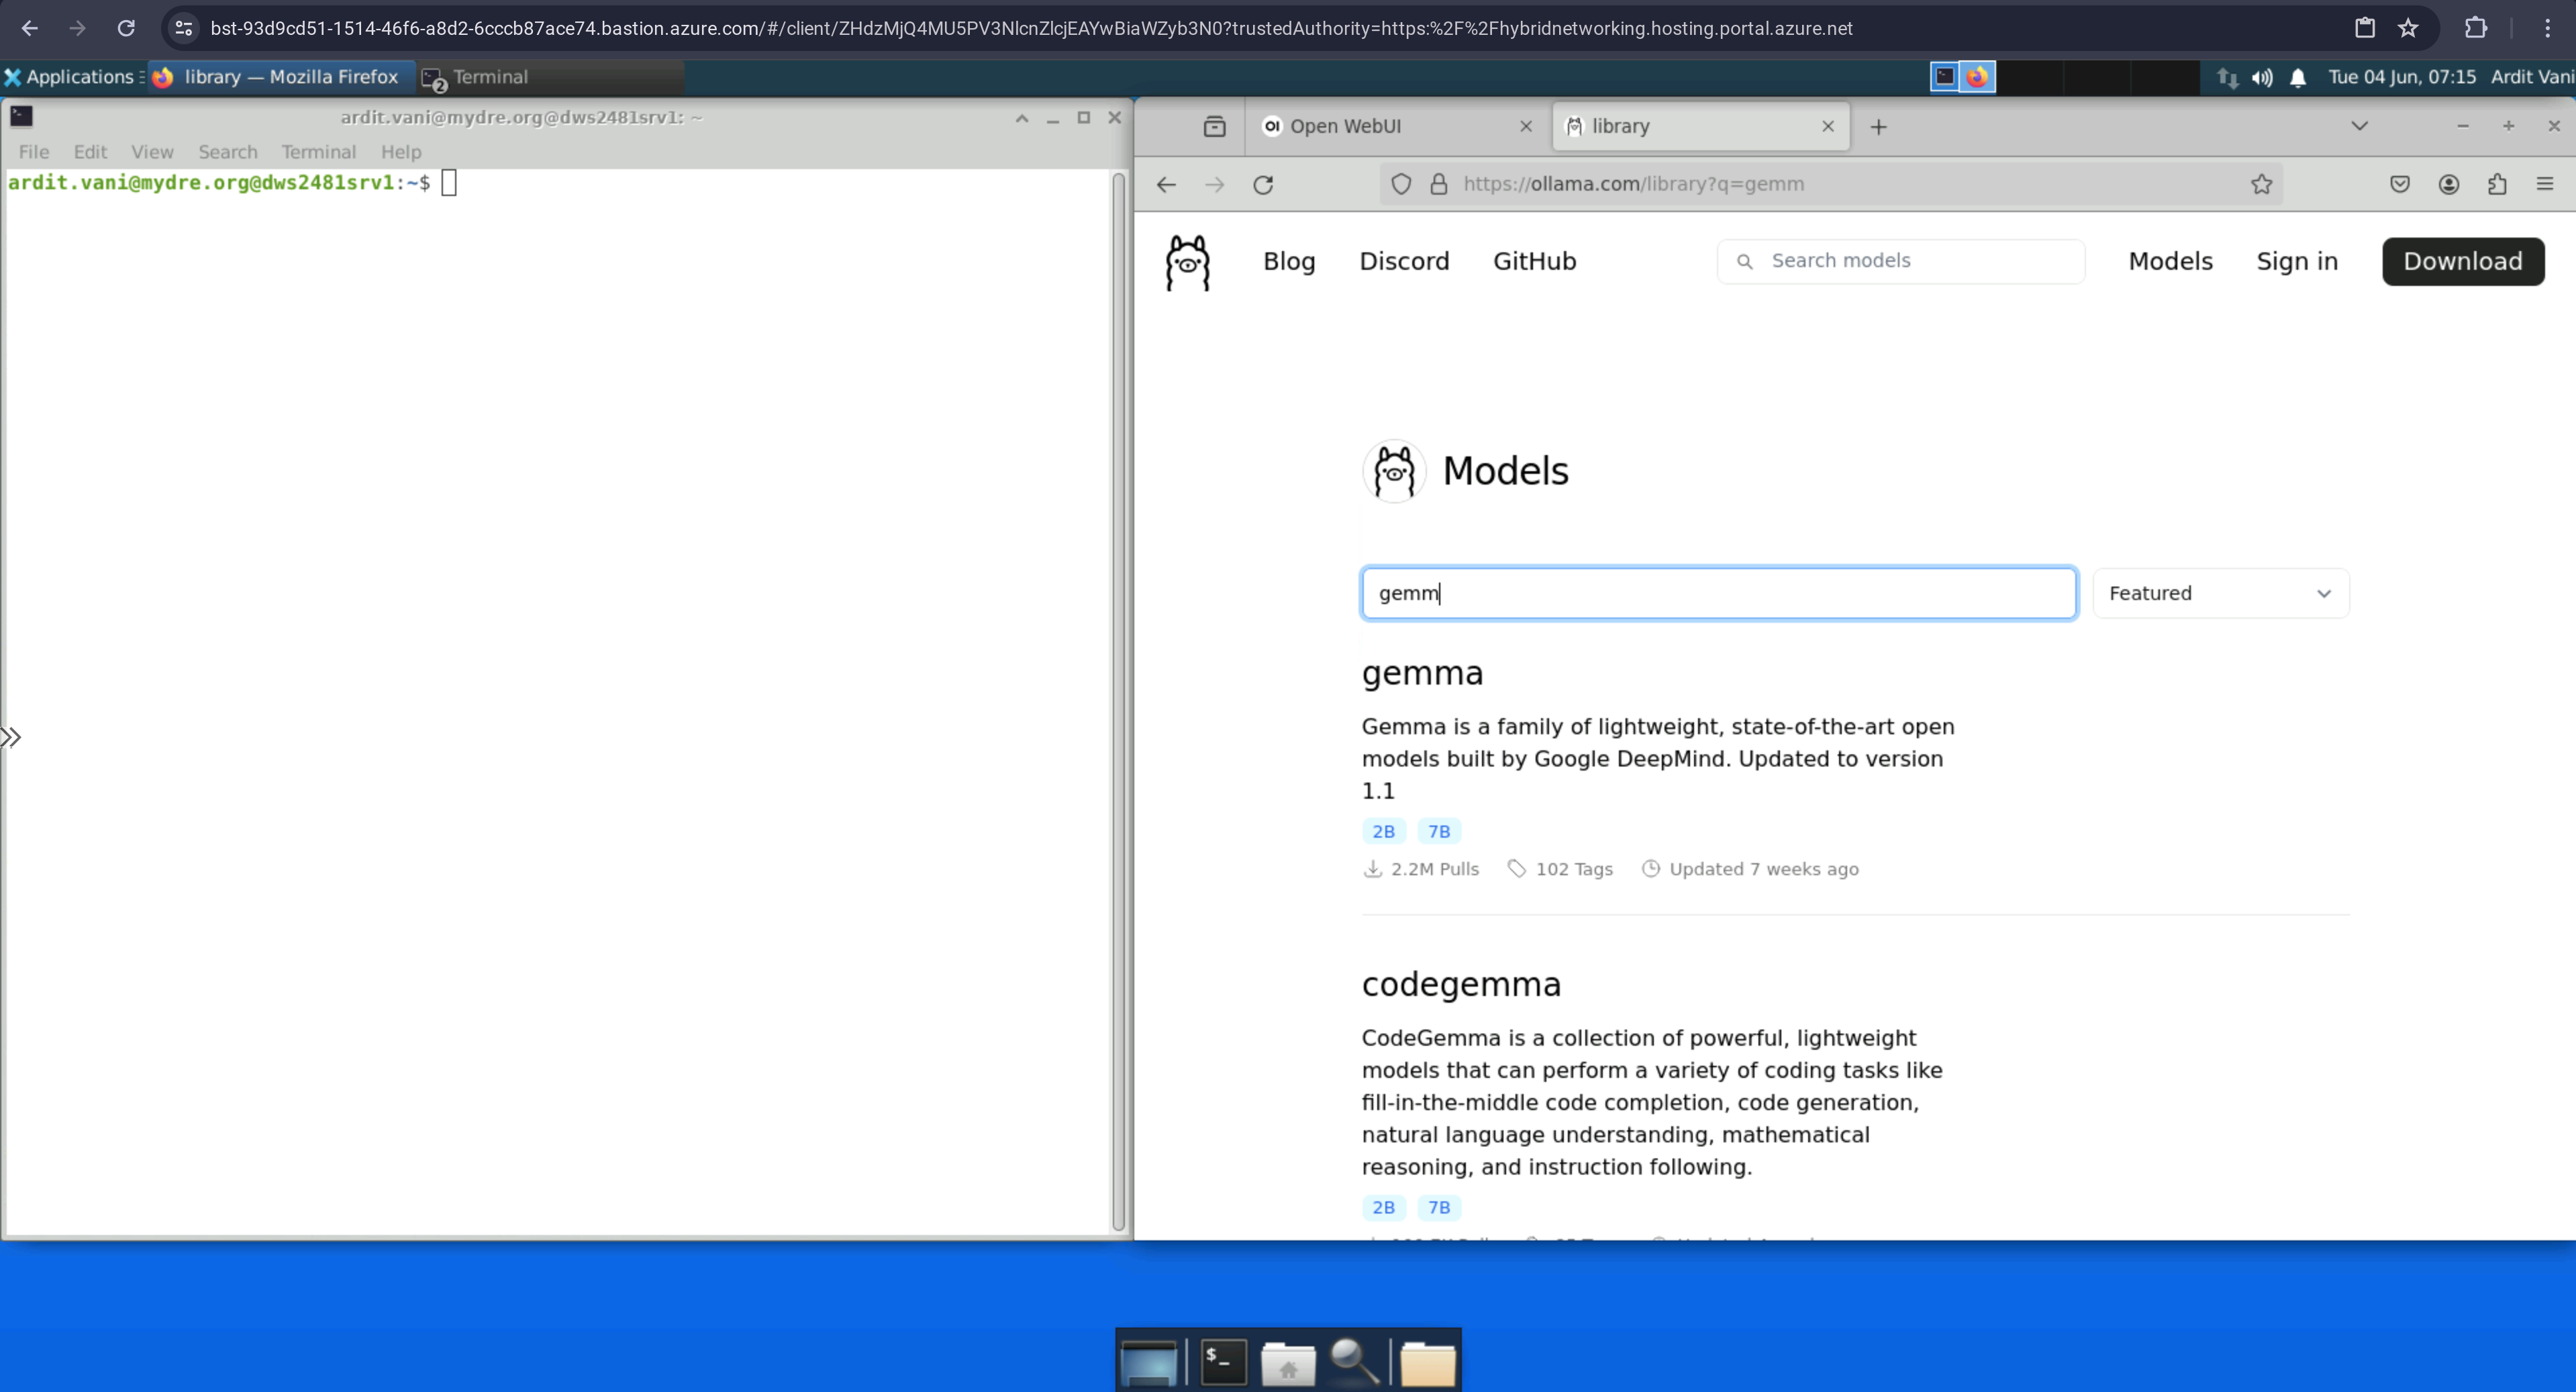Click the terminal window menu icon in titlebar
Screen dimensions: 2576x1392
tap(21, 117)
